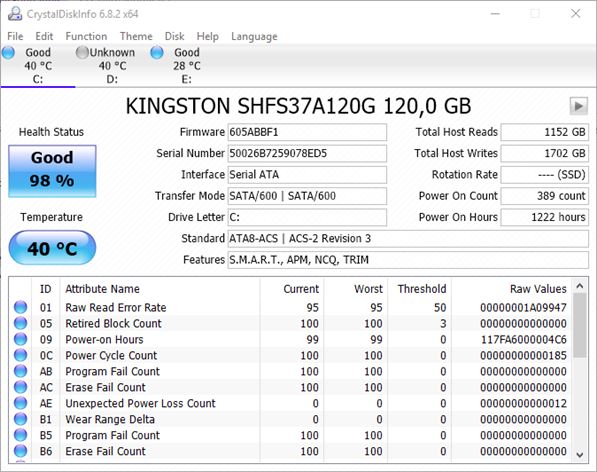Click status orb beside Unexpected Power Loss Count
Screen dimensions: 597x472
pyautogui.click(x=21, y=403)
